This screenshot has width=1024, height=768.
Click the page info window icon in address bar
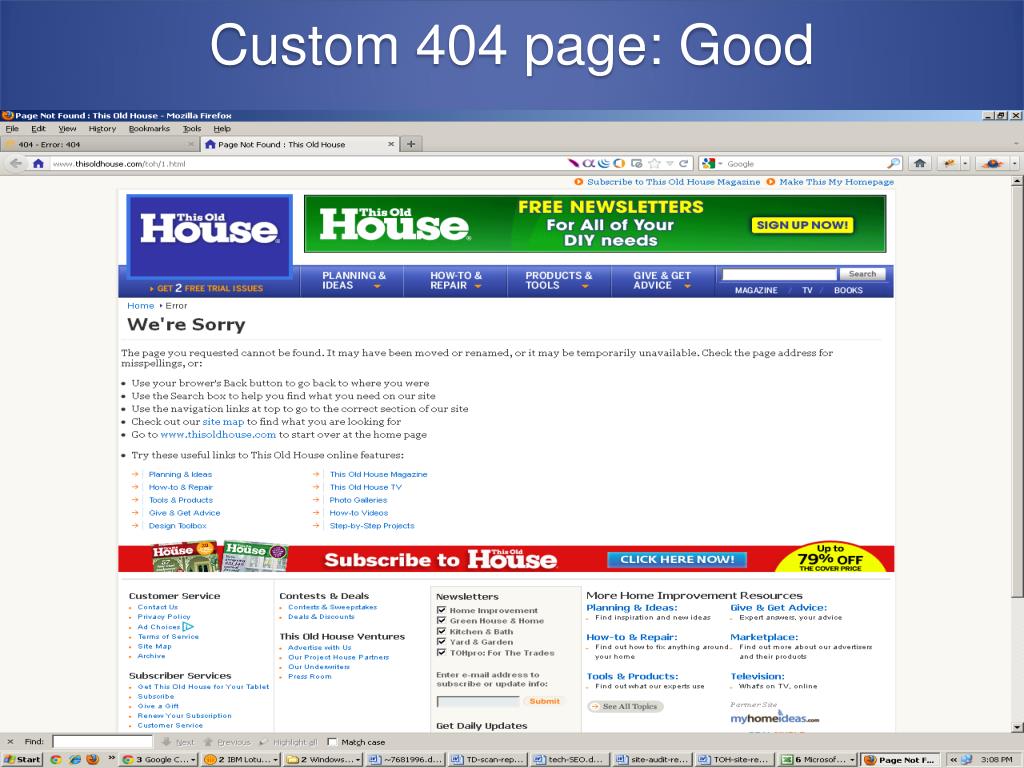(636, 163)
